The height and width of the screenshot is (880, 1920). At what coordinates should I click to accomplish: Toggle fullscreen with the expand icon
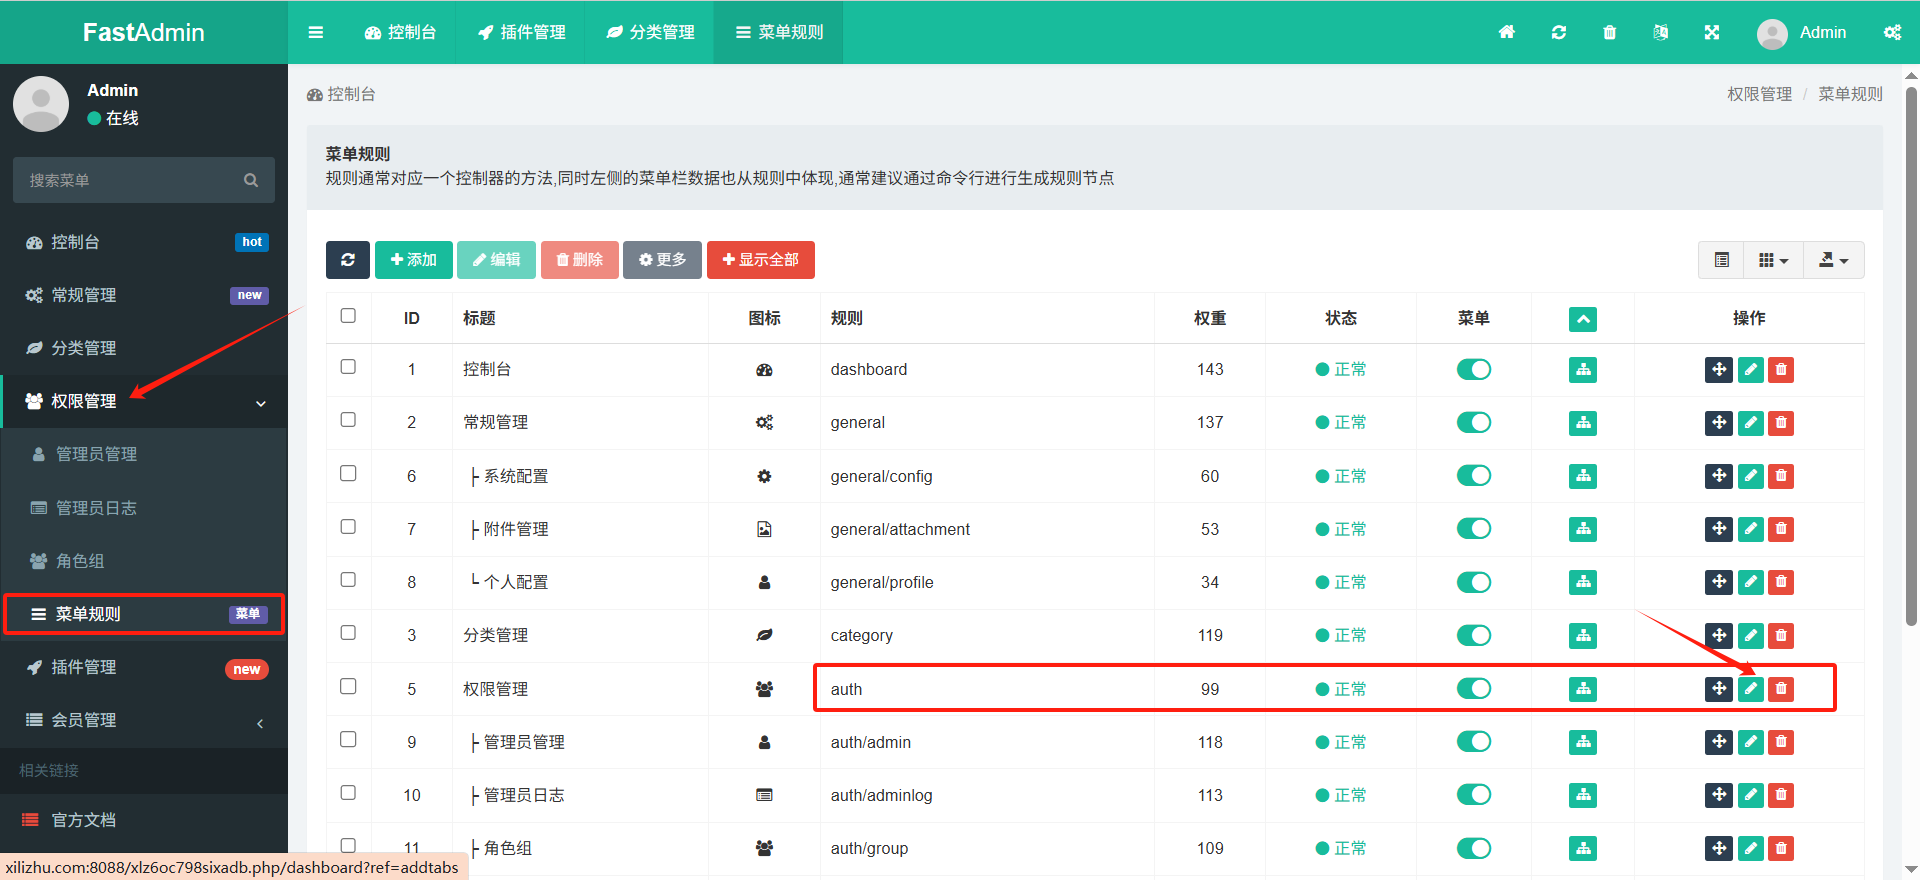click(x=1712, y=32)
